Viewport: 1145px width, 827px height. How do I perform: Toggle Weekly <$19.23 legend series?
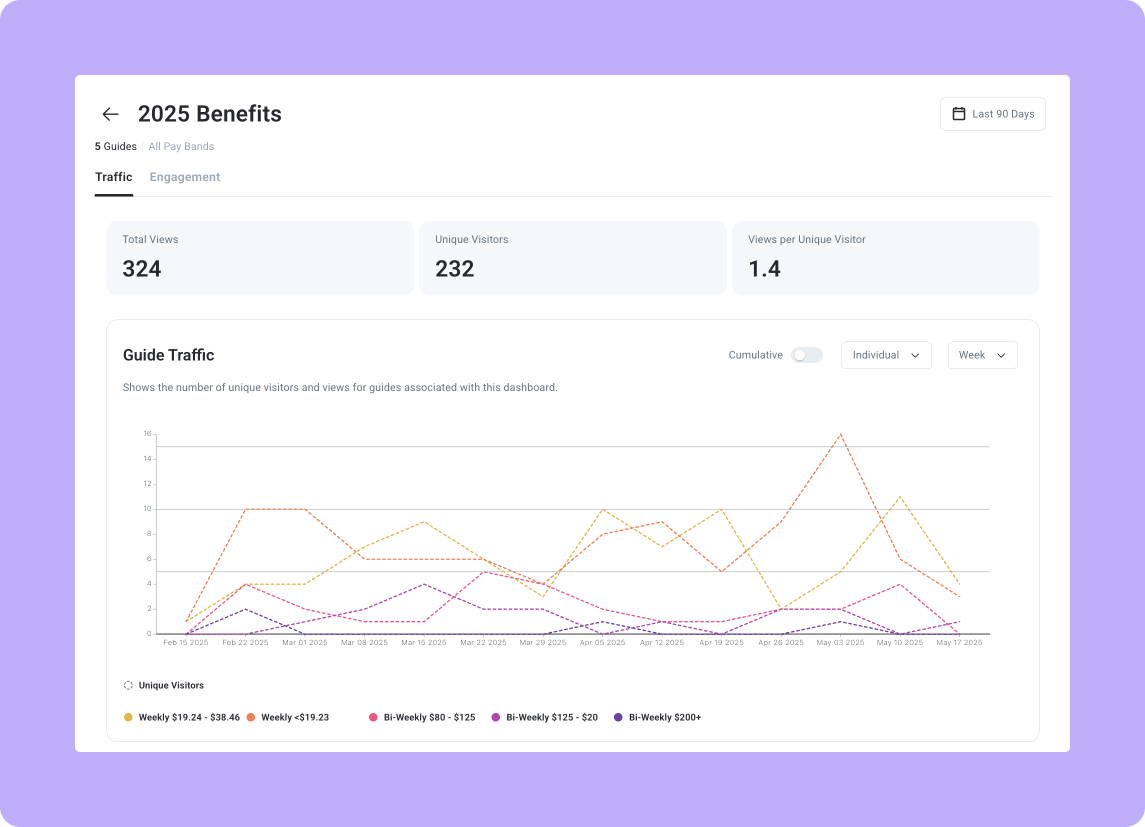[295, 717]
